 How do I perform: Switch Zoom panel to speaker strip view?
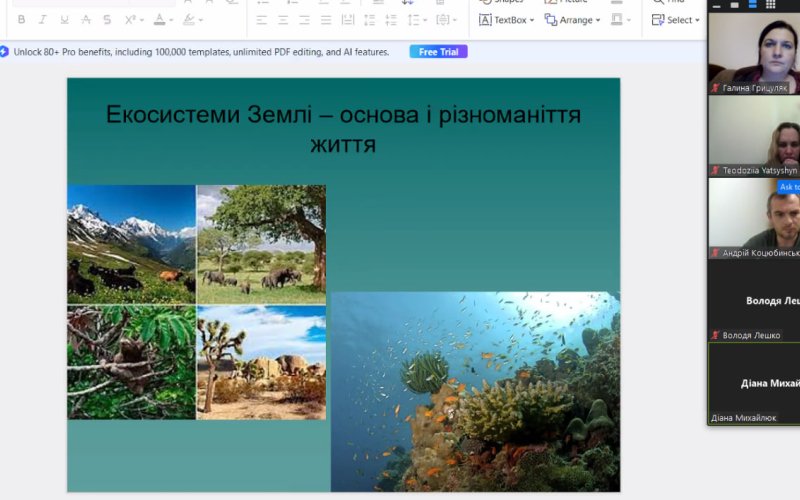(752, 5)
